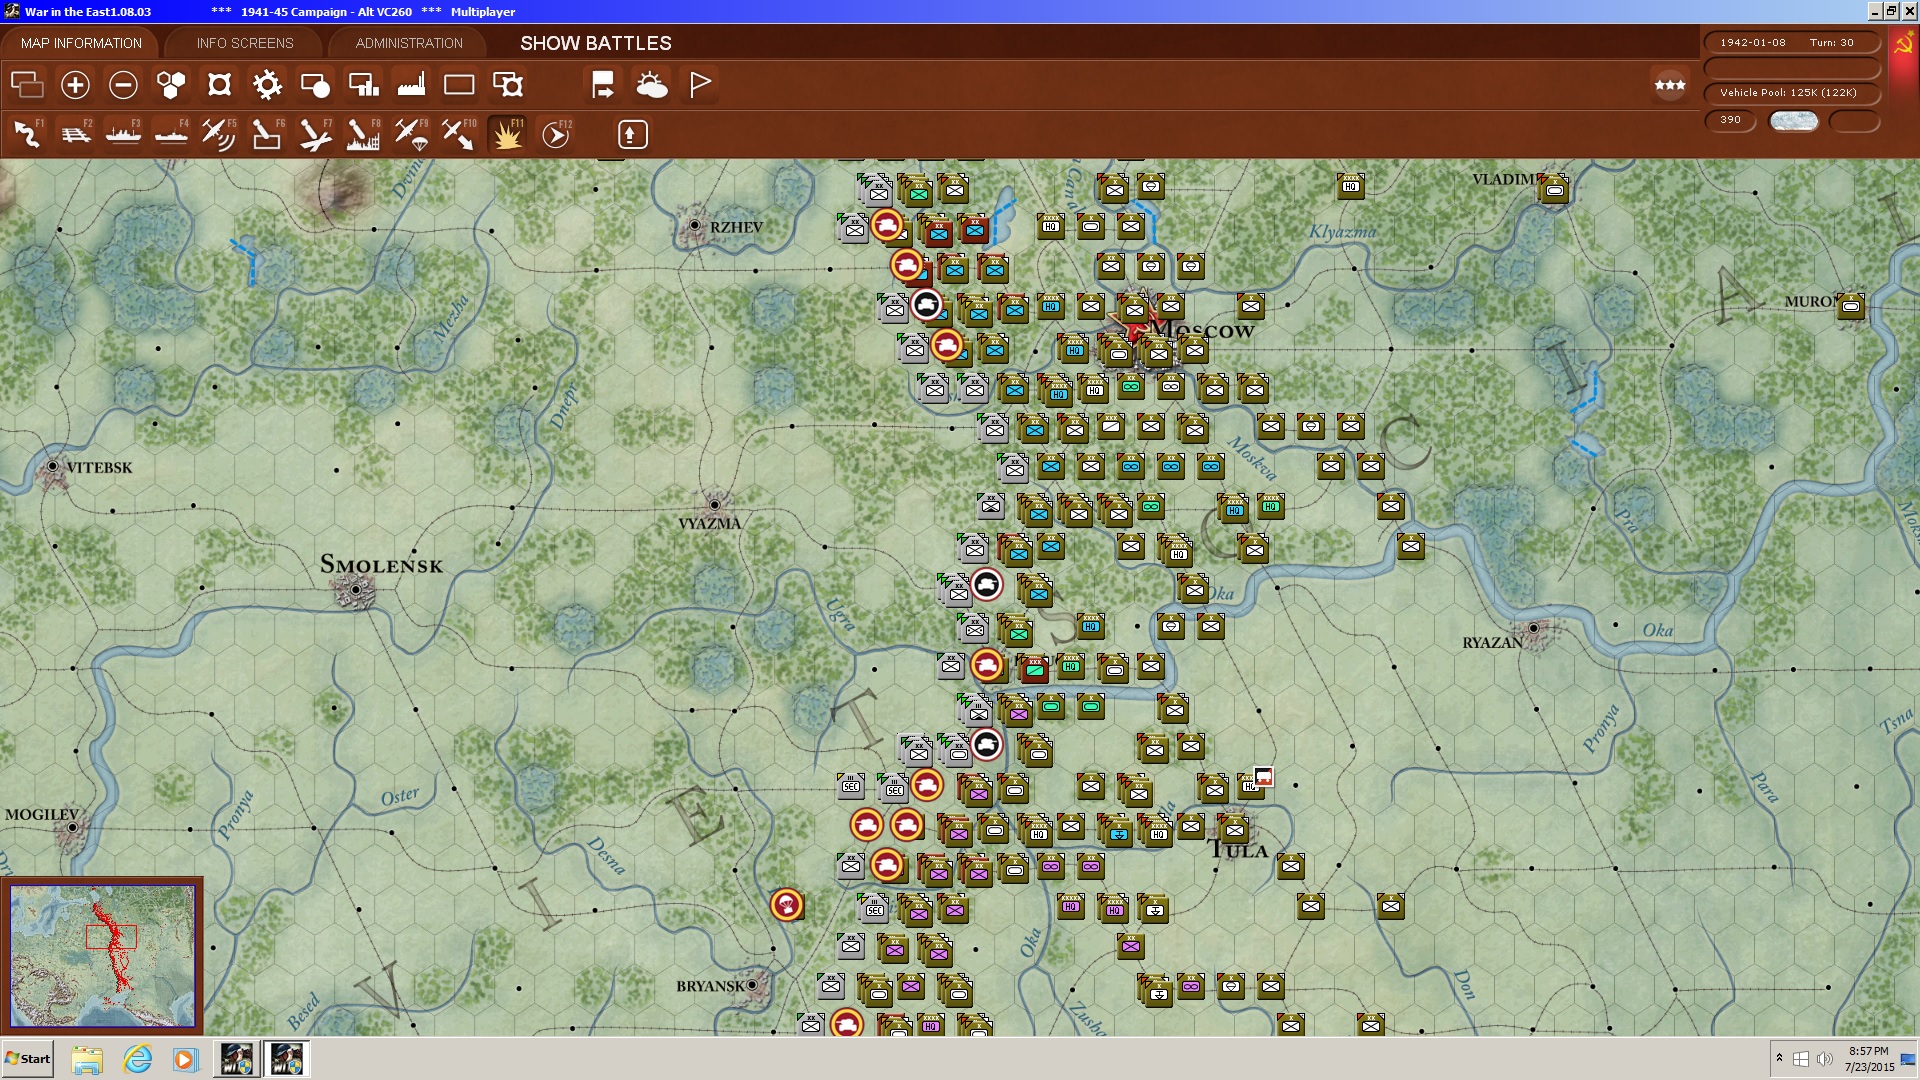Image resolution: width=1920 pixels, height=1080 pixels.
Task: Click the Vehicle Pool 125K field
Action: point(1791,92)
